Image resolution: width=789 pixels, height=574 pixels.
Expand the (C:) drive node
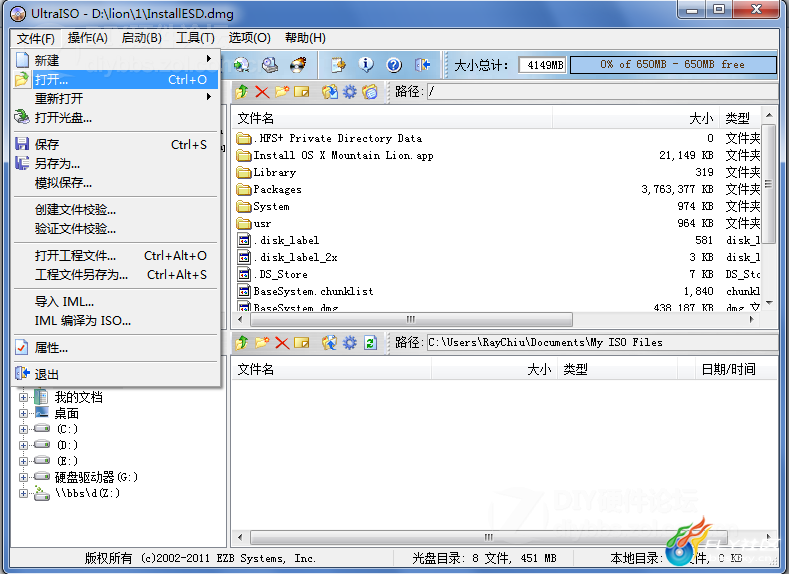(x=23, y=429)
